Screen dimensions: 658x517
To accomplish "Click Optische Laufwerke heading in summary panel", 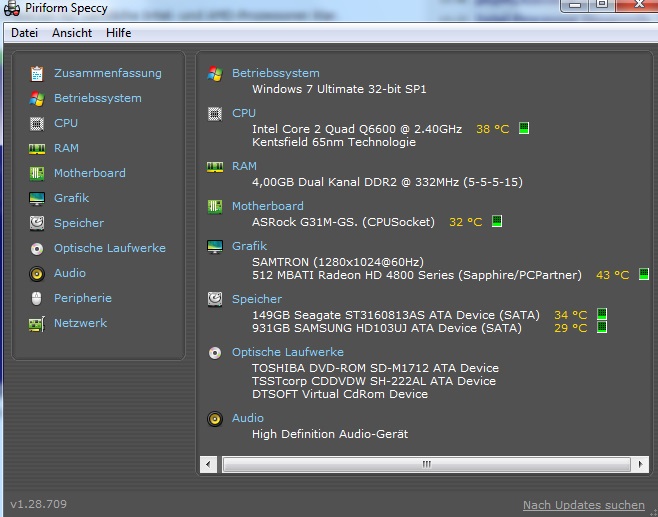I will (288, 352).
